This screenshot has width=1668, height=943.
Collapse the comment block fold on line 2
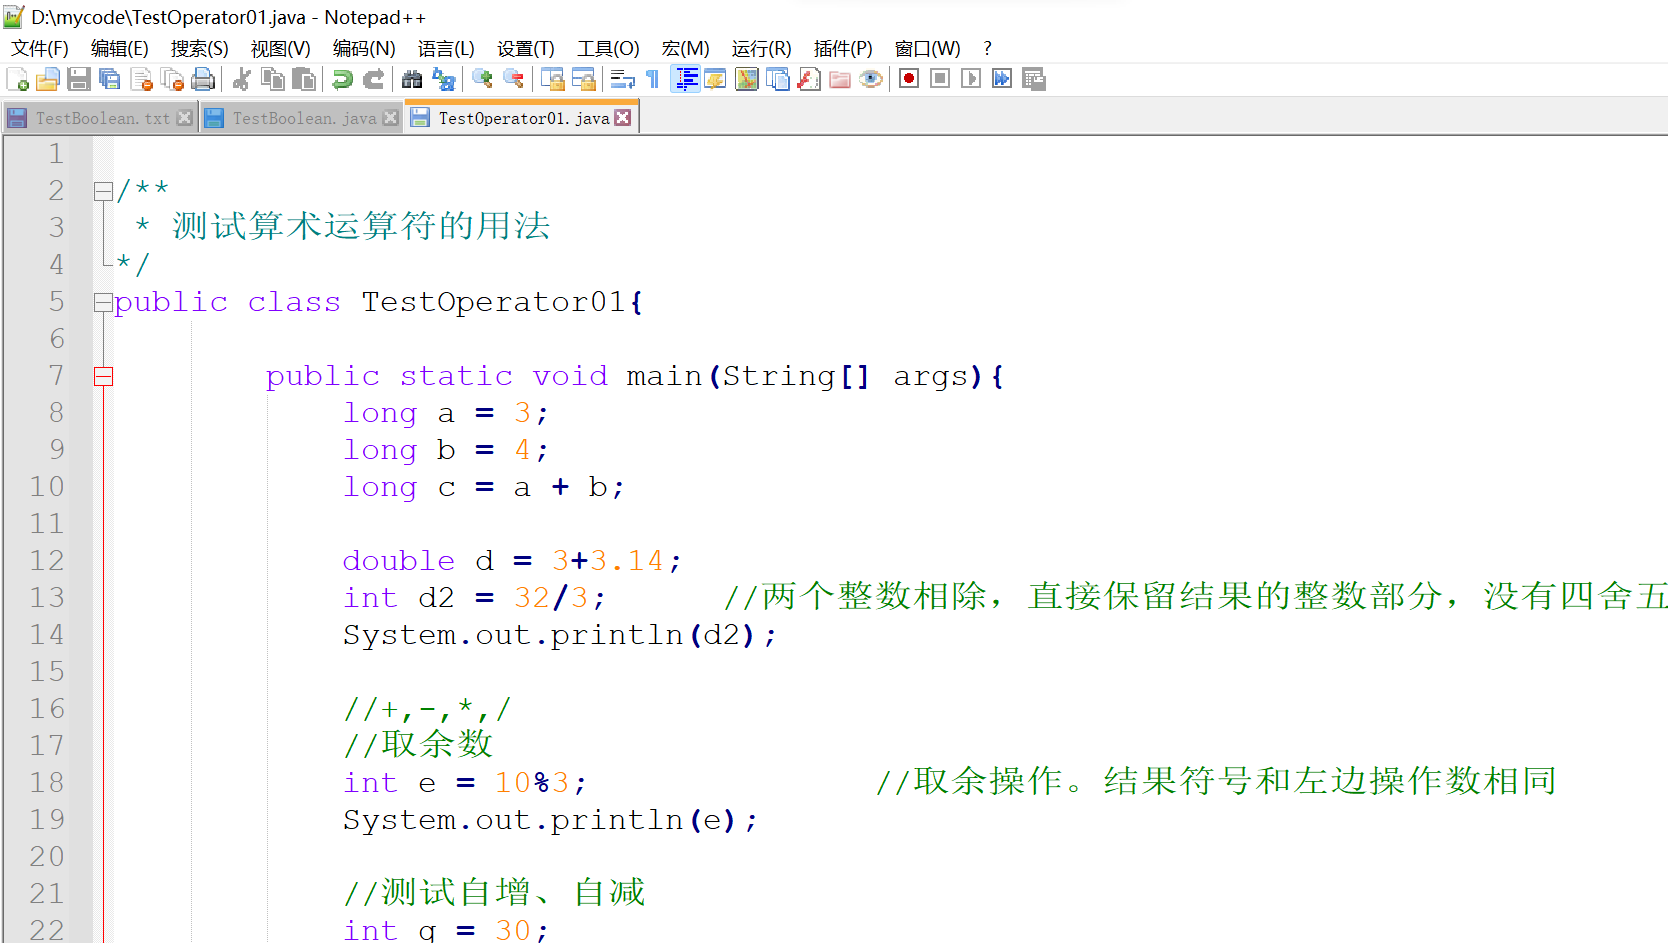(x=103, y=191)
